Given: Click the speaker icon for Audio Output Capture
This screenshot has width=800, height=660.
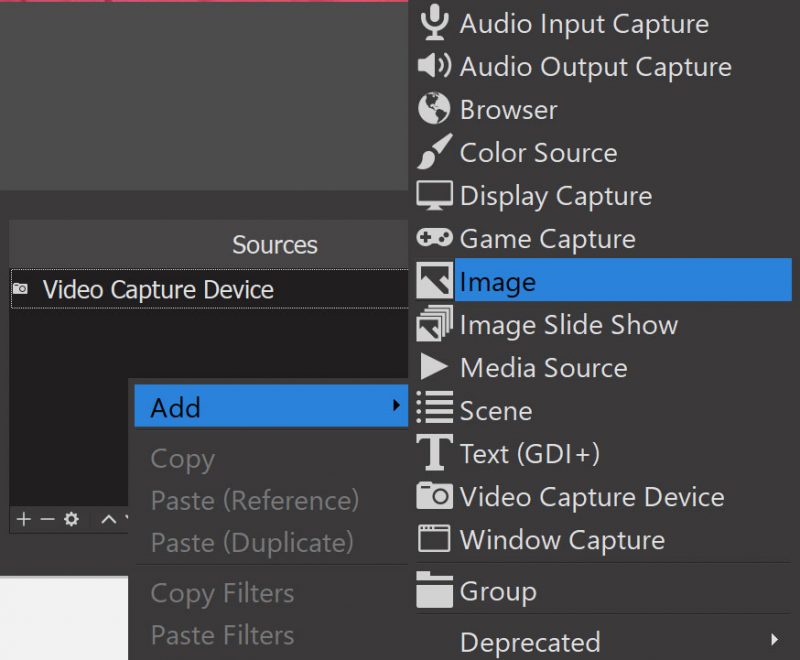Looking at the screenshot, I should 434,67.
